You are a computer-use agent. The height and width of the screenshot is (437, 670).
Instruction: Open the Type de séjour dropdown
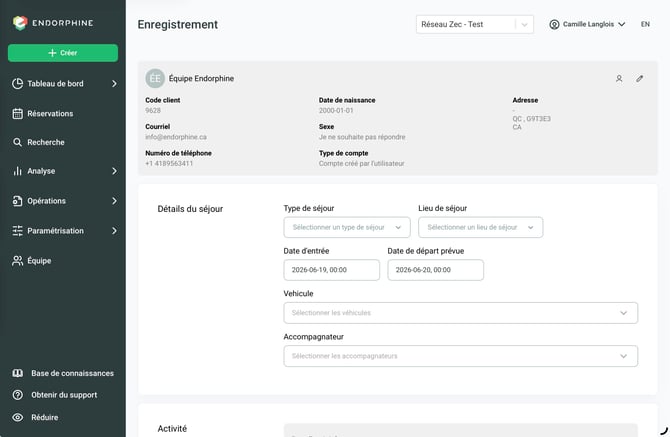347,227
